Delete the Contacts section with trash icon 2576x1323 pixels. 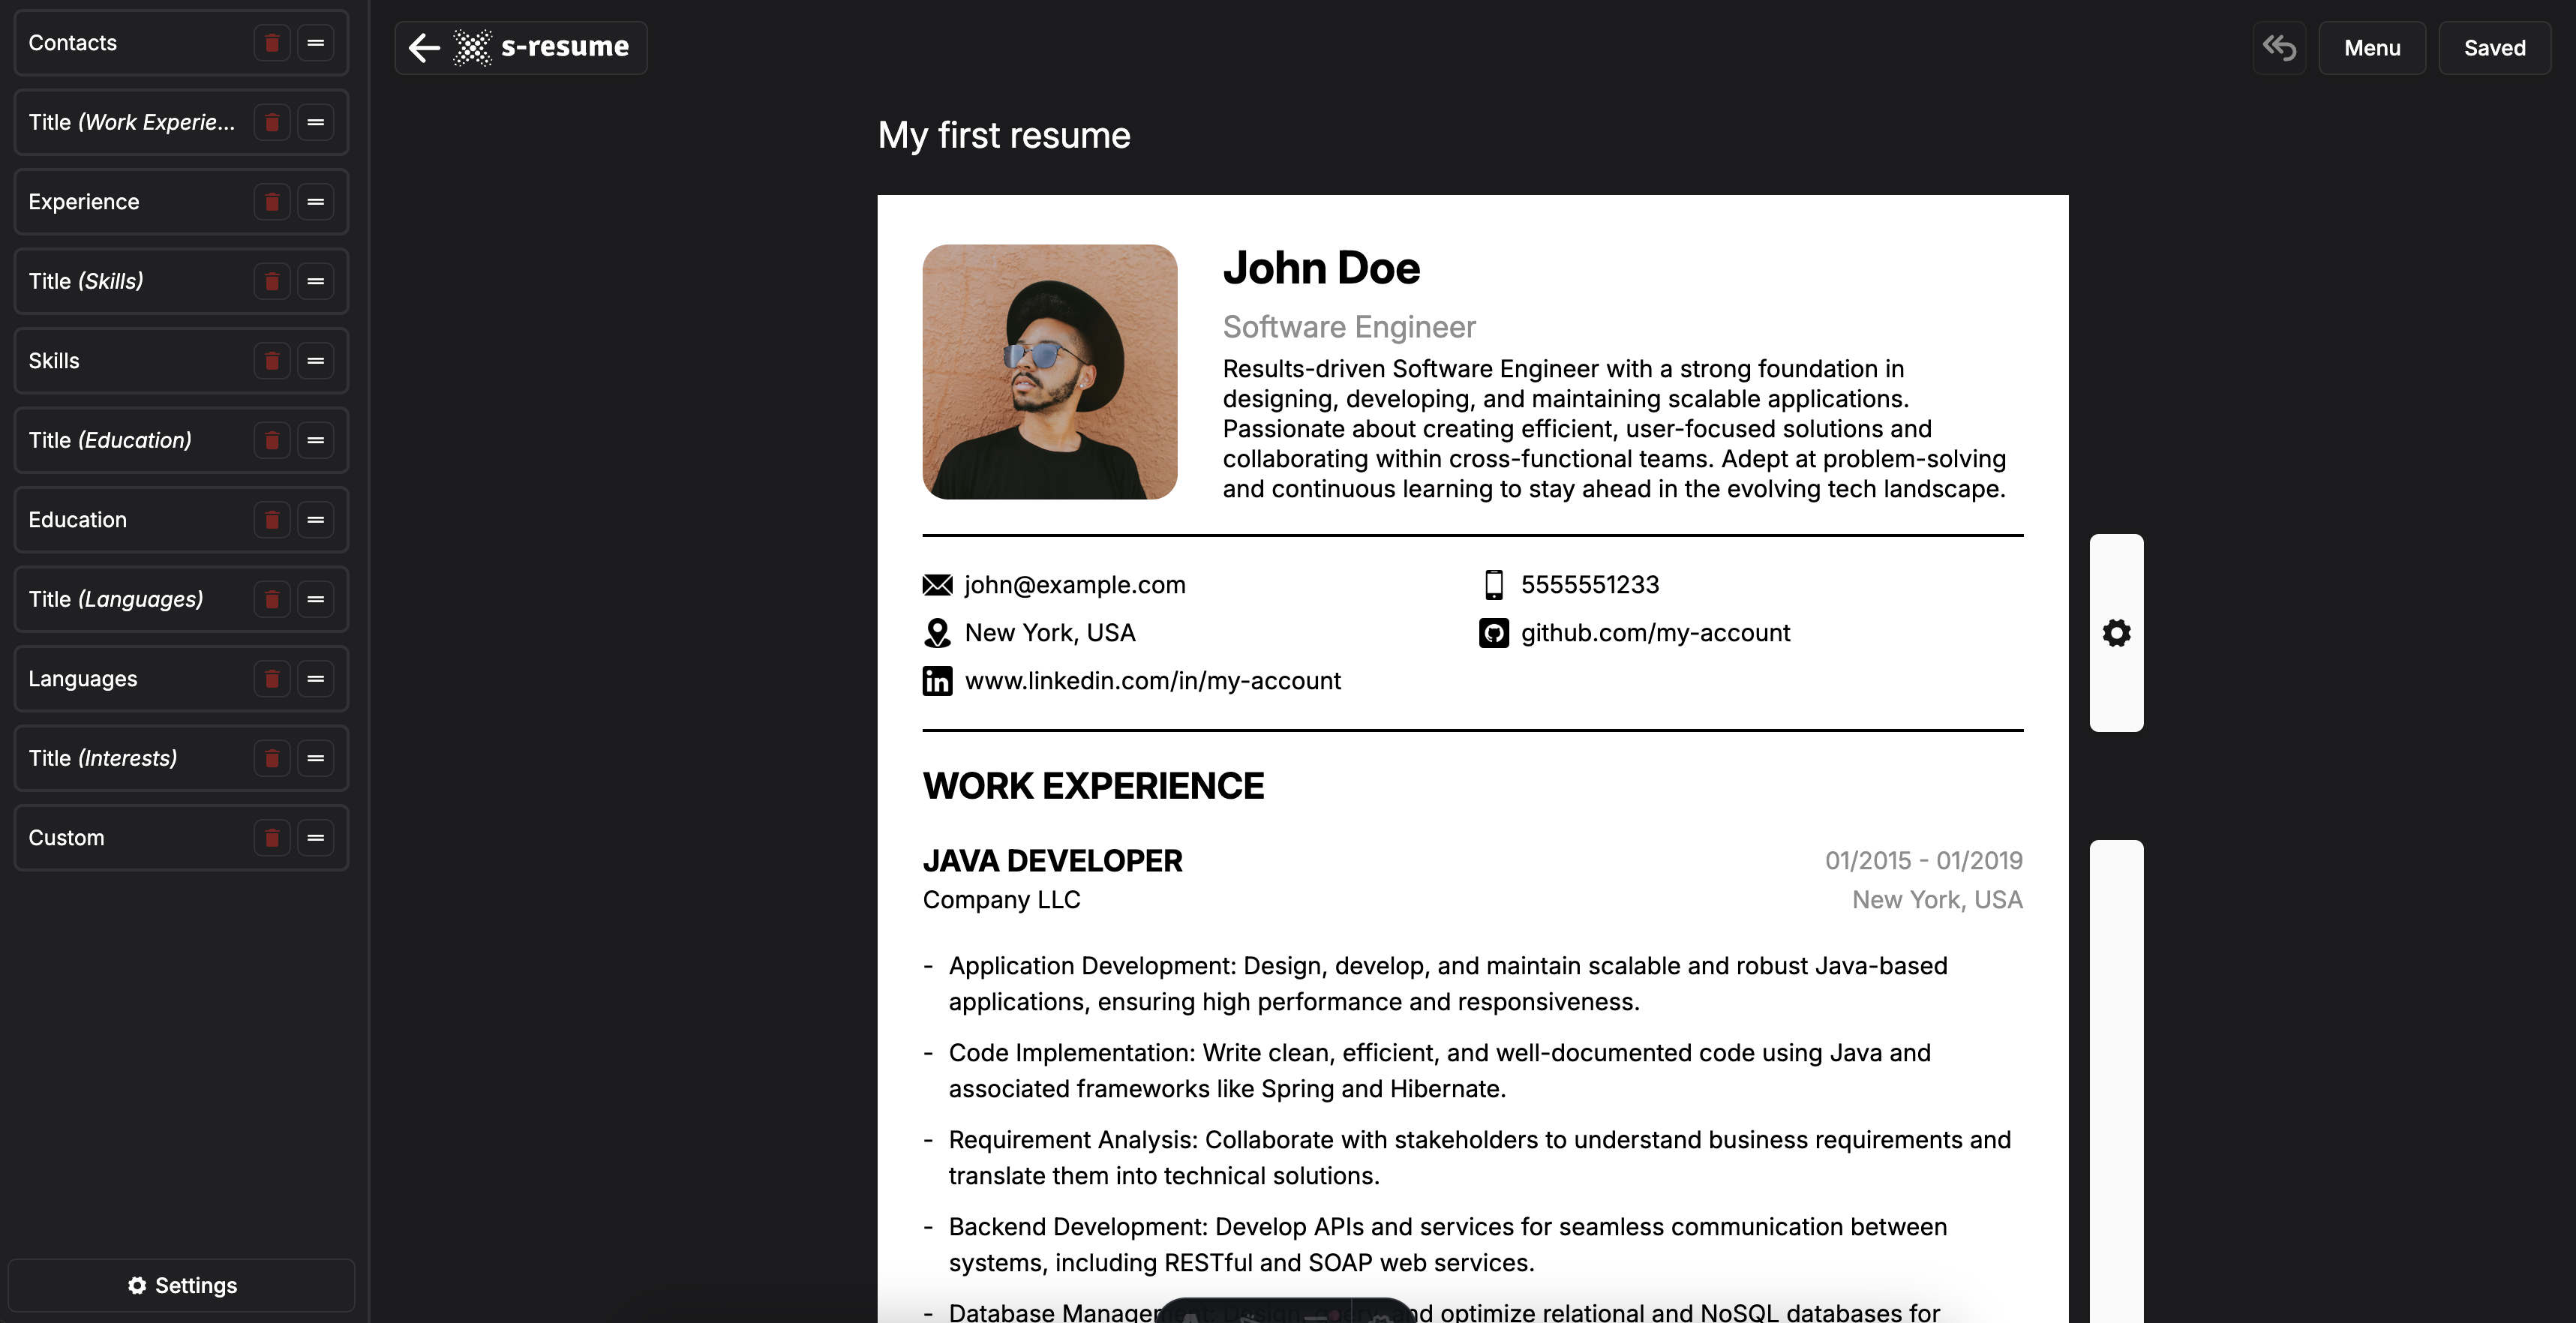click(x=271, y=43)
